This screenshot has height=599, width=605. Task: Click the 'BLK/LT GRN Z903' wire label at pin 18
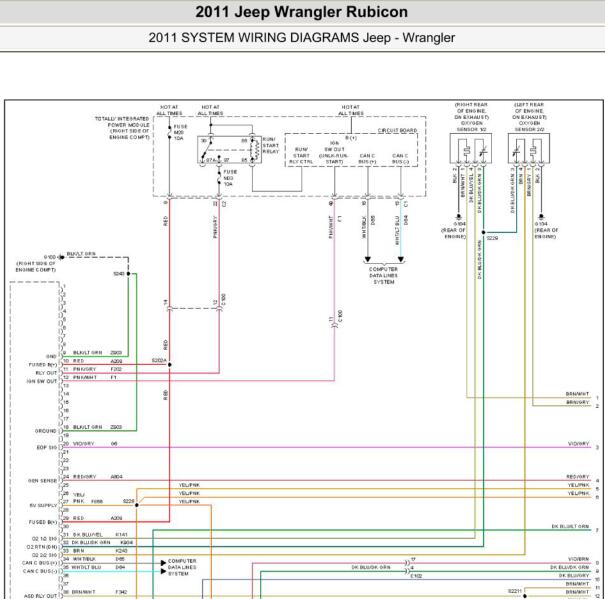coord(97,427)
